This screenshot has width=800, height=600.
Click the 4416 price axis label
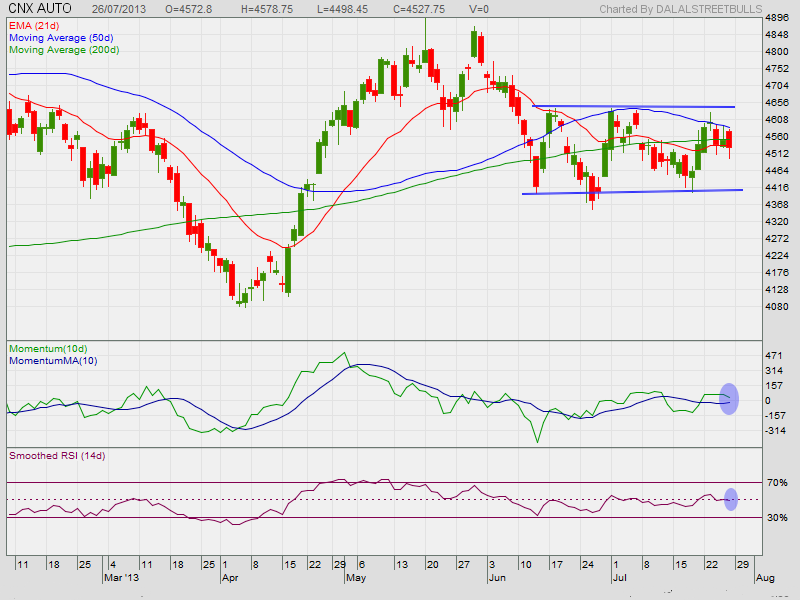[777, 188]
